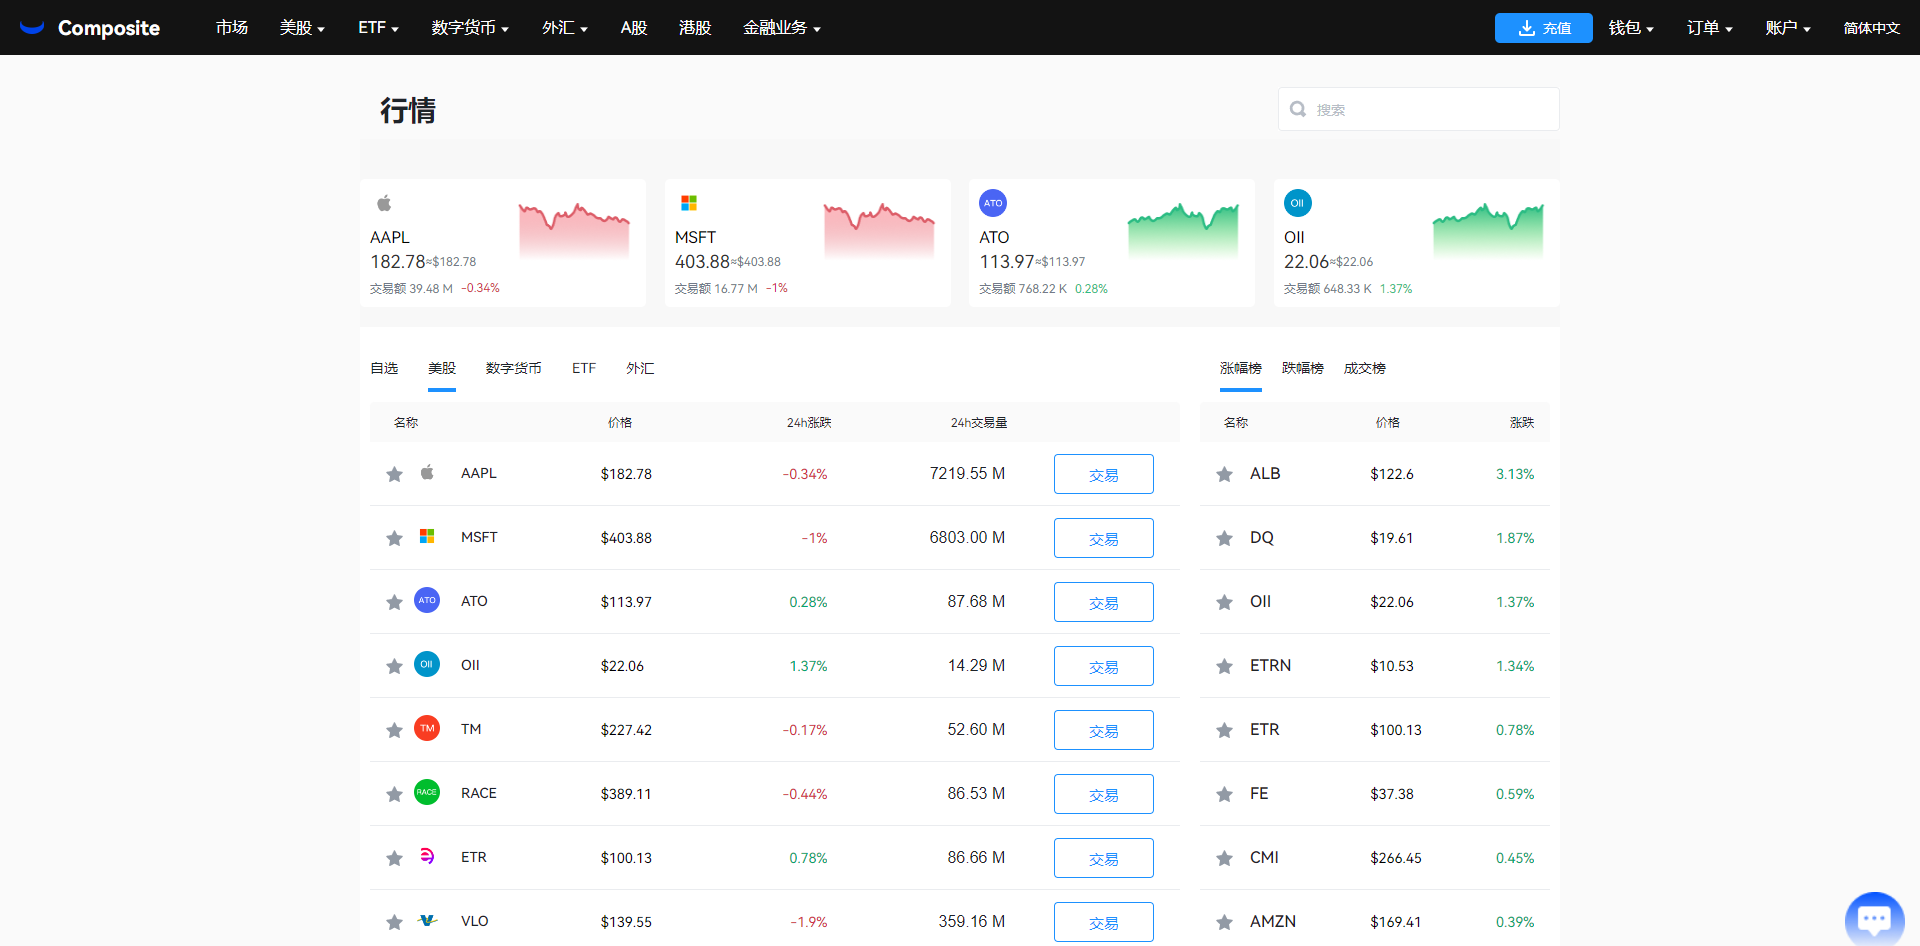Select the 跌幅榜 losers tab

click(x=1302, y=369)
